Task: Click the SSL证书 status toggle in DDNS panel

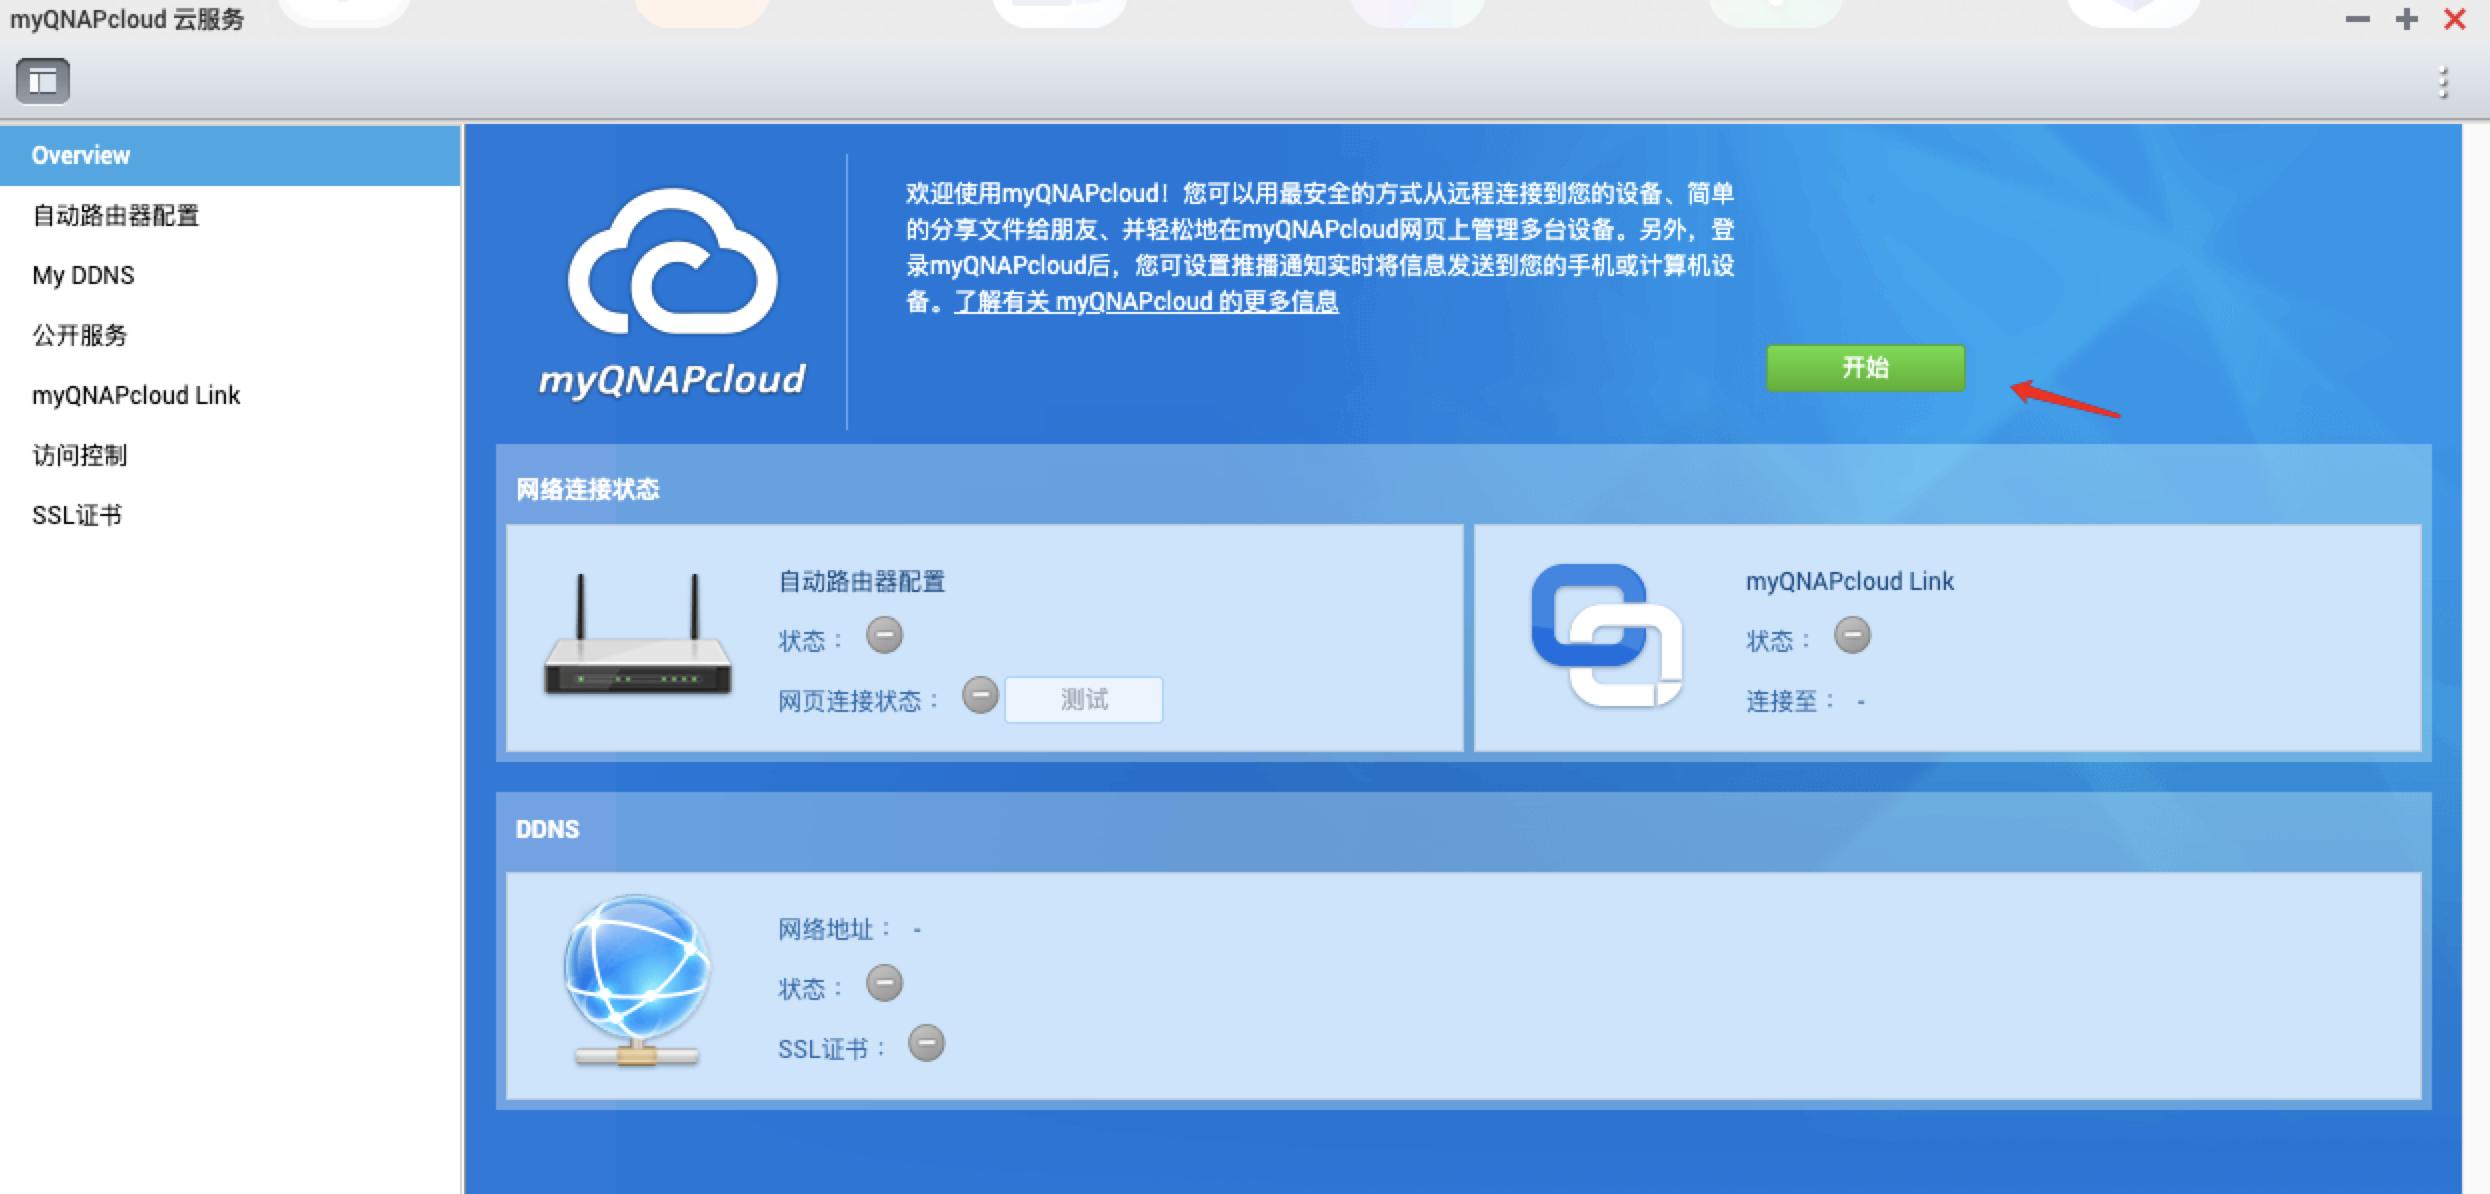Action: point(928,1044)
